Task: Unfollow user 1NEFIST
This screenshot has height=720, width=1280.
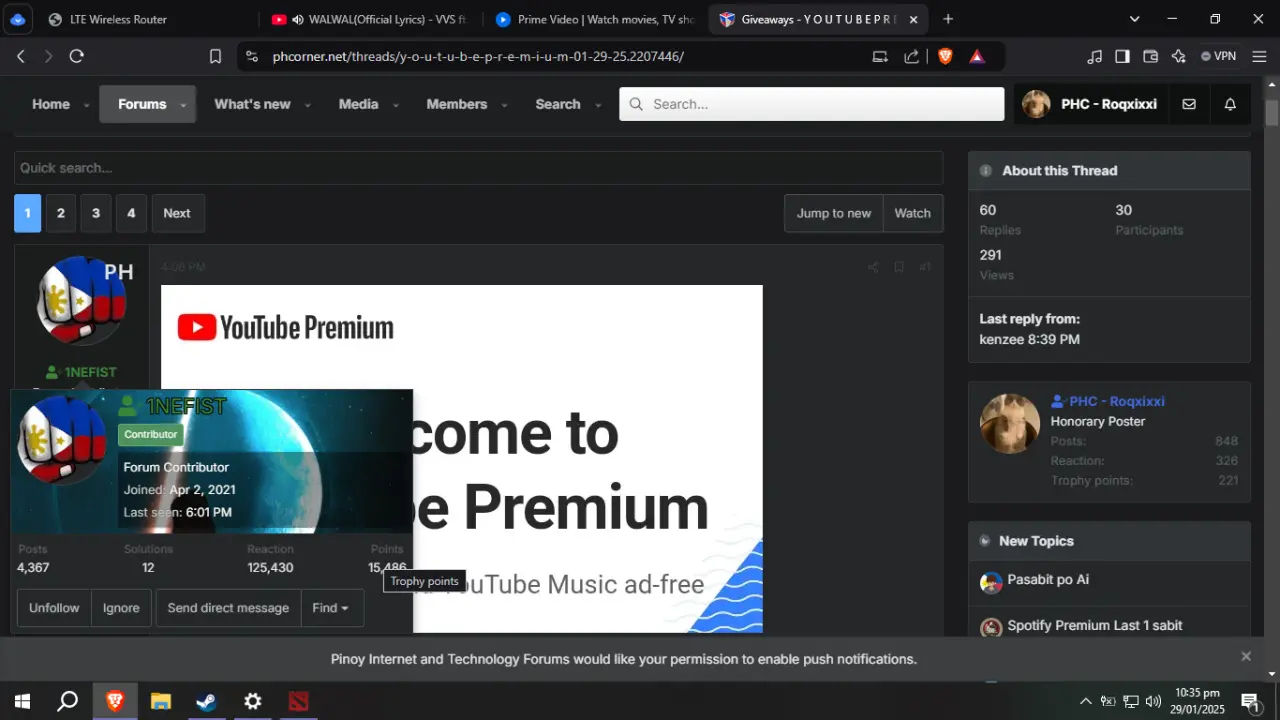Action: 54,608
